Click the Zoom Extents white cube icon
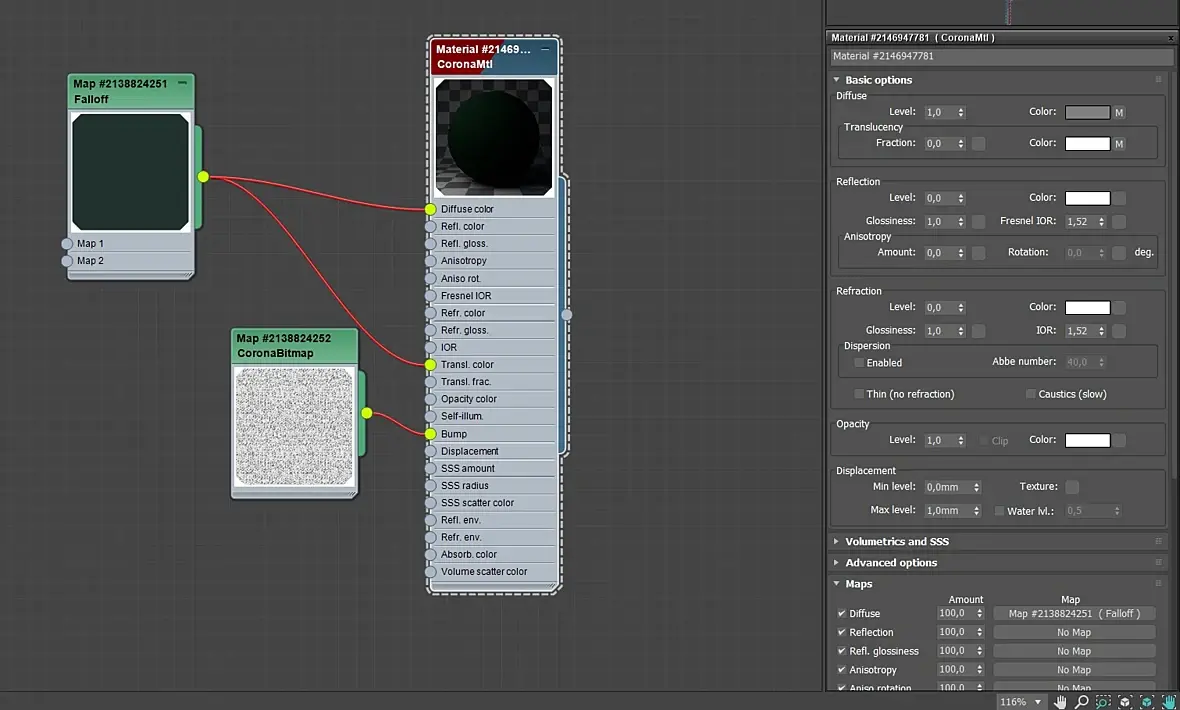 point(1125,702)
